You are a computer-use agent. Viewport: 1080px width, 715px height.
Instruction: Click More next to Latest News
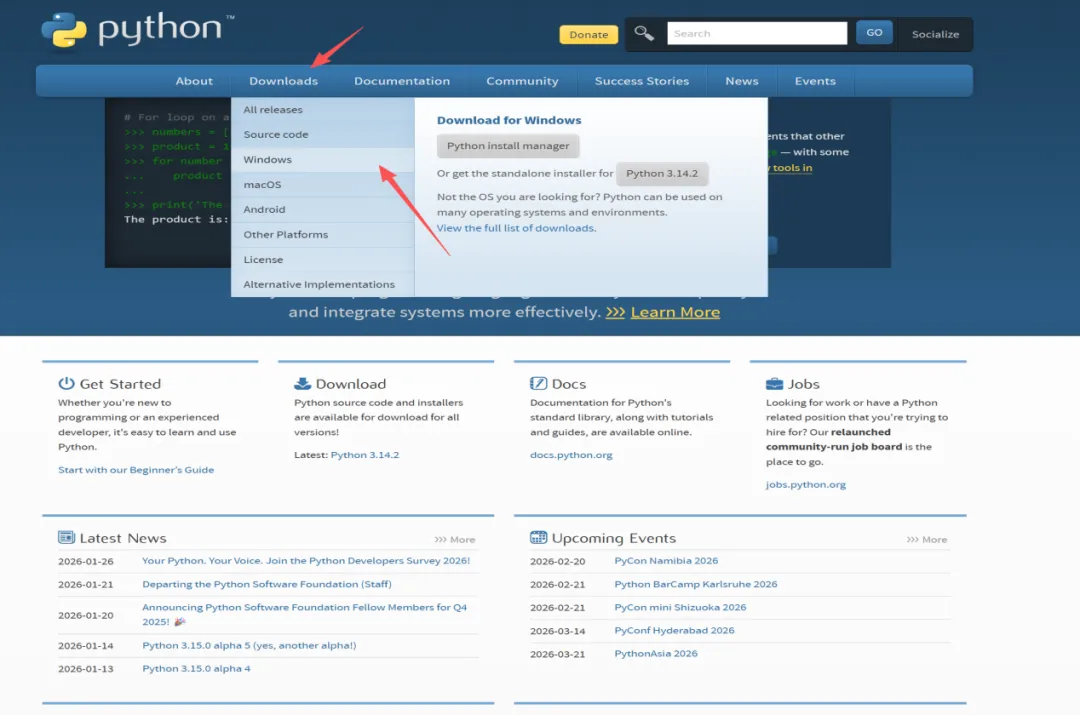coord(455,539)
